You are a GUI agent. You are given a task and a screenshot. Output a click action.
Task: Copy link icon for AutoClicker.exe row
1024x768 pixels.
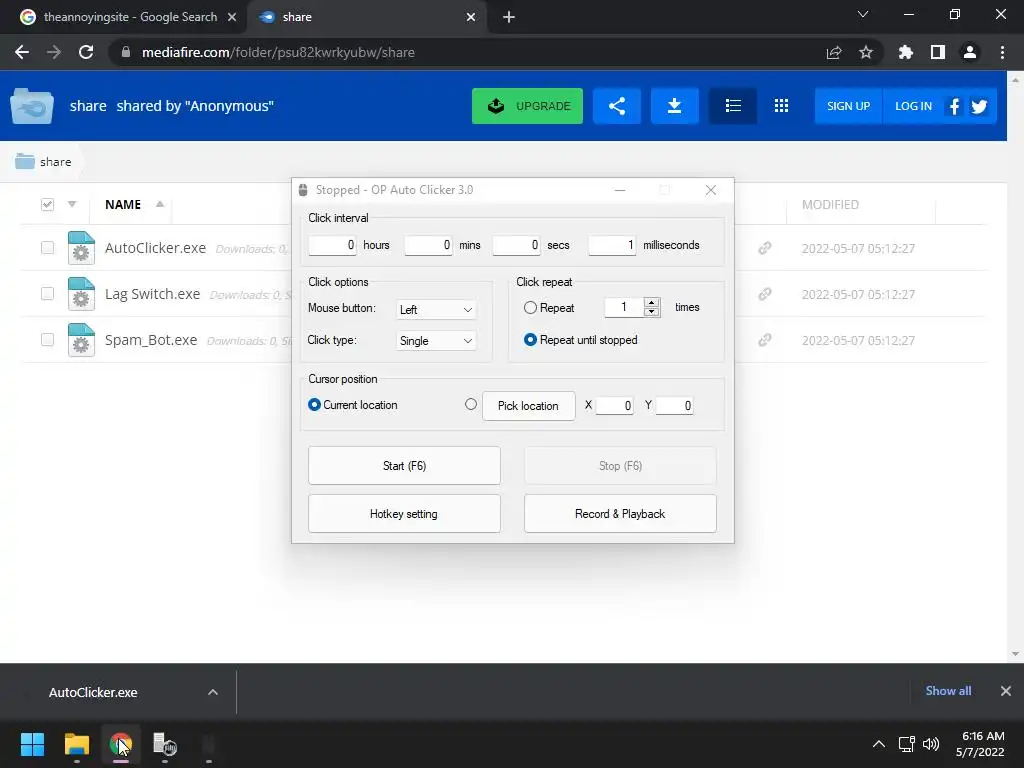[x=765, y=248]
